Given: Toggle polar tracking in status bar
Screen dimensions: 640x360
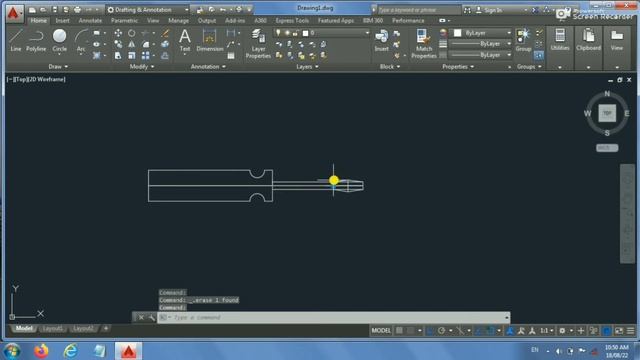Looking at the screenshot, I should (441, 331).
